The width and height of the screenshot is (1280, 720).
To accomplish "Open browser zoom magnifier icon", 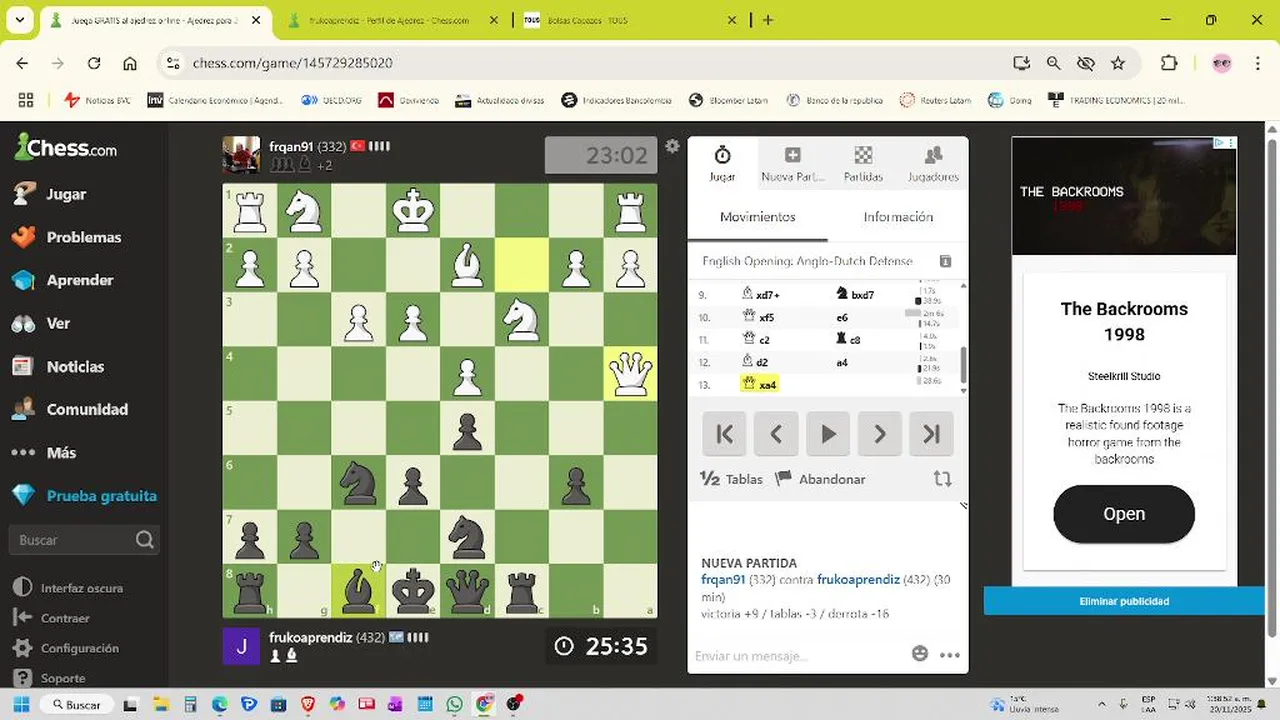I will pos(1053,63).
